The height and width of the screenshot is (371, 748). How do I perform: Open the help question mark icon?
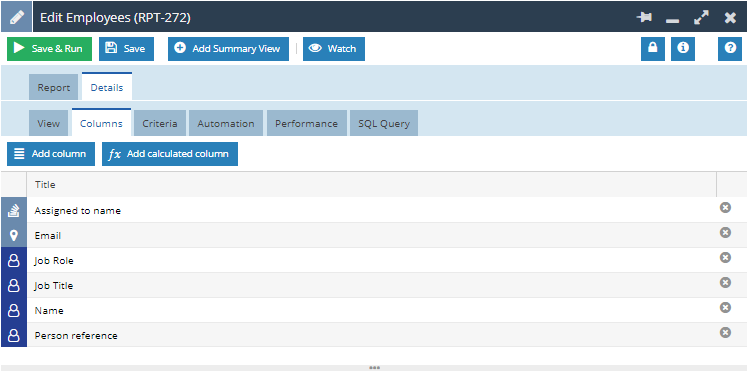click(730, 49)
